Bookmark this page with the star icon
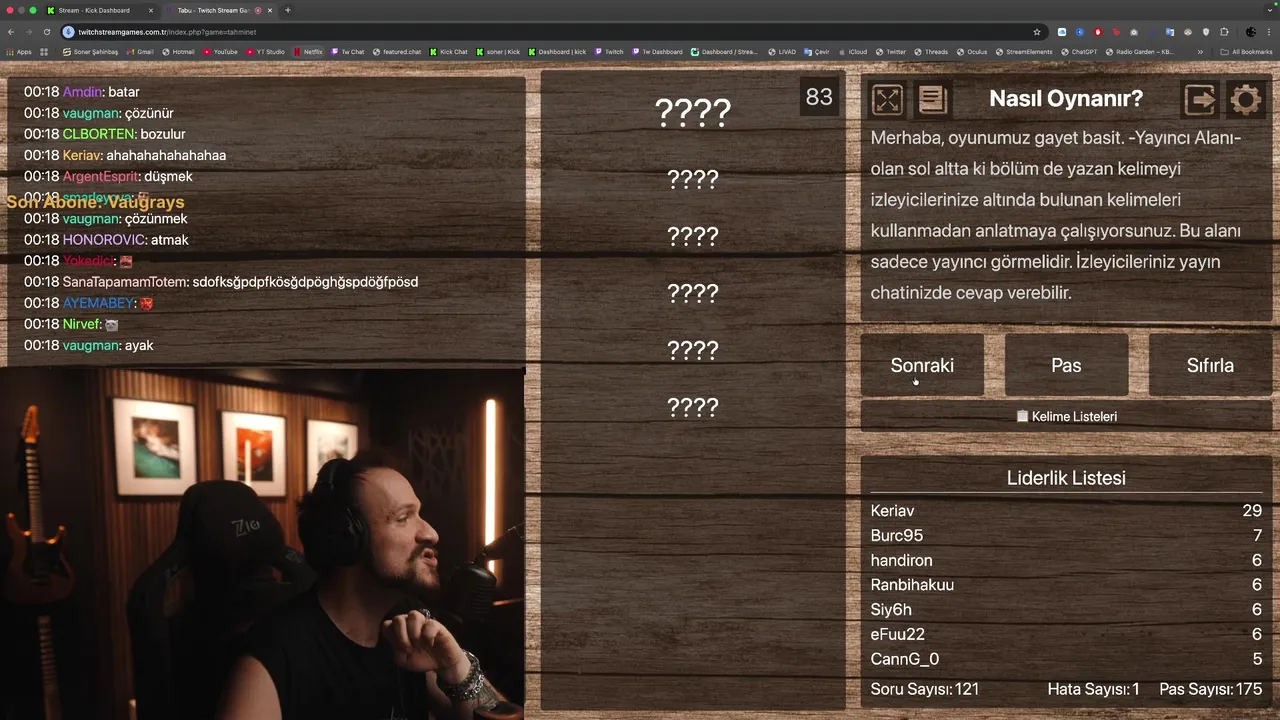 pos(1037,32)
